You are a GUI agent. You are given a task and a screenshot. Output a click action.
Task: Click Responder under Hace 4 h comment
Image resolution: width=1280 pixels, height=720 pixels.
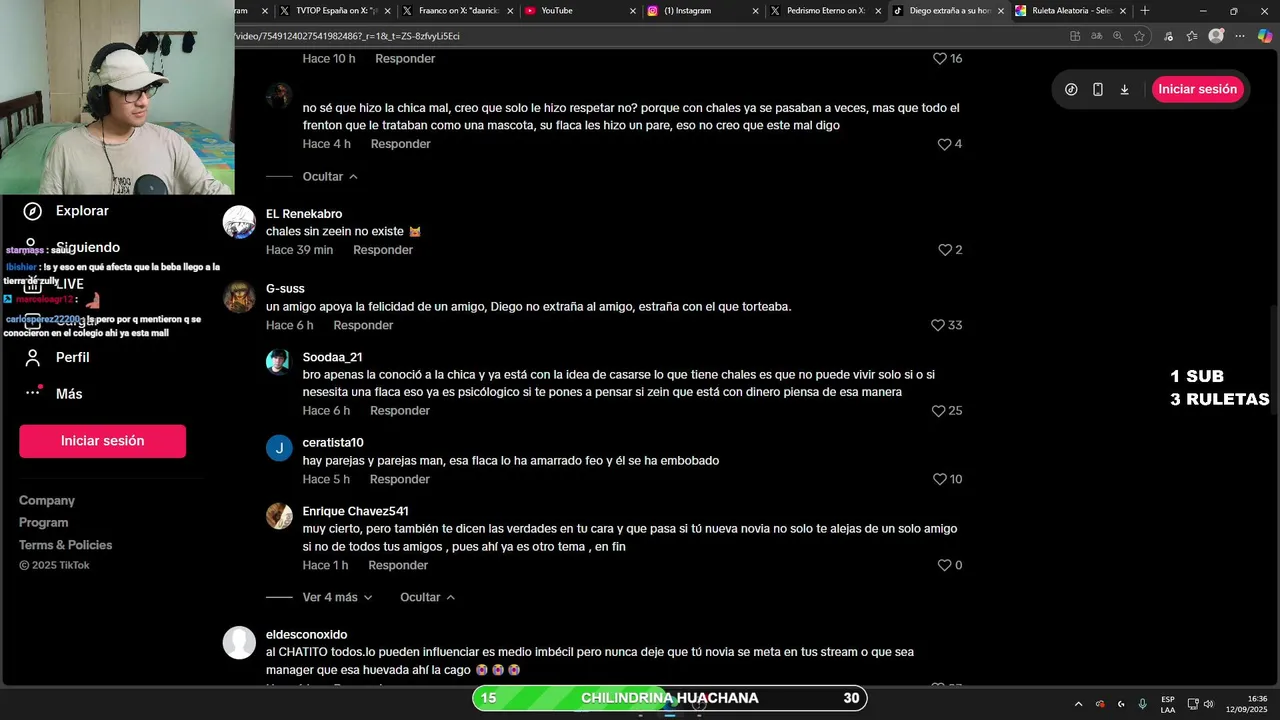[401, 144]
